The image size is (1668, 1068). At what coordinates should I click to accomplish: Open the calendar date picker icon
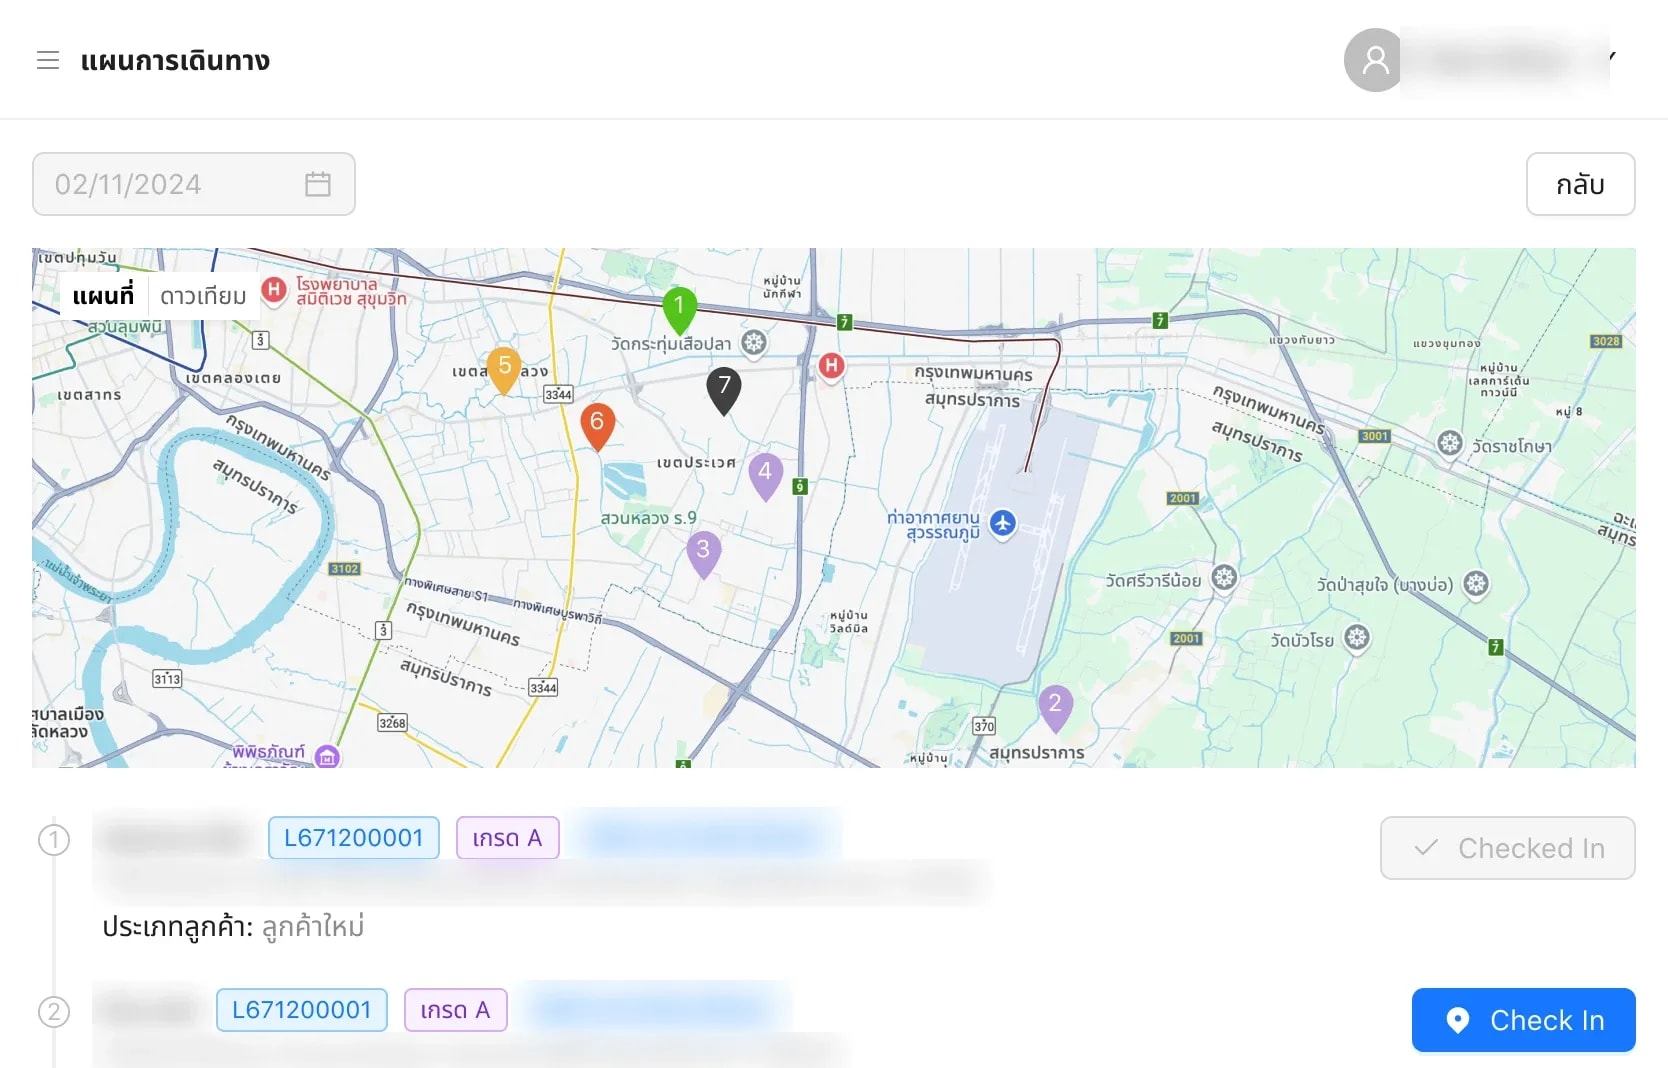click(x=318, y=184)
